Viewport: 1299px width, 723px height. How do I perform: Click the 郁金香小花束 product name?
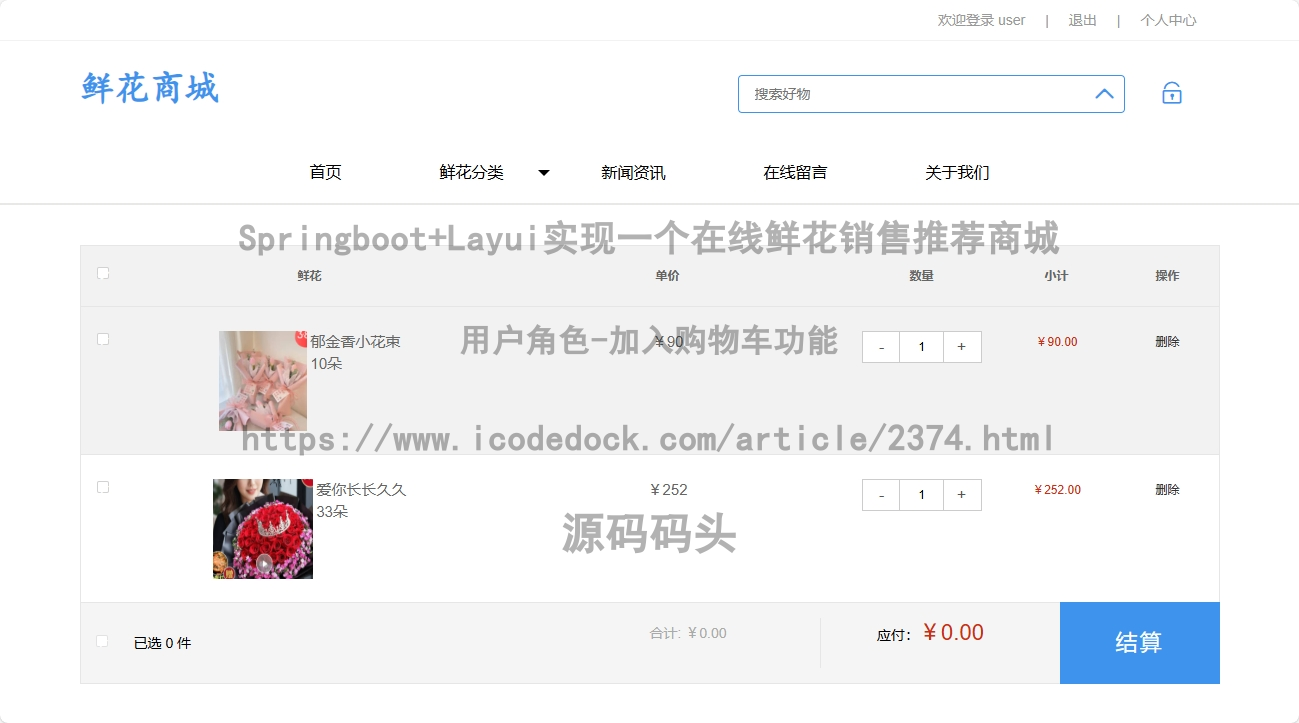355,341
